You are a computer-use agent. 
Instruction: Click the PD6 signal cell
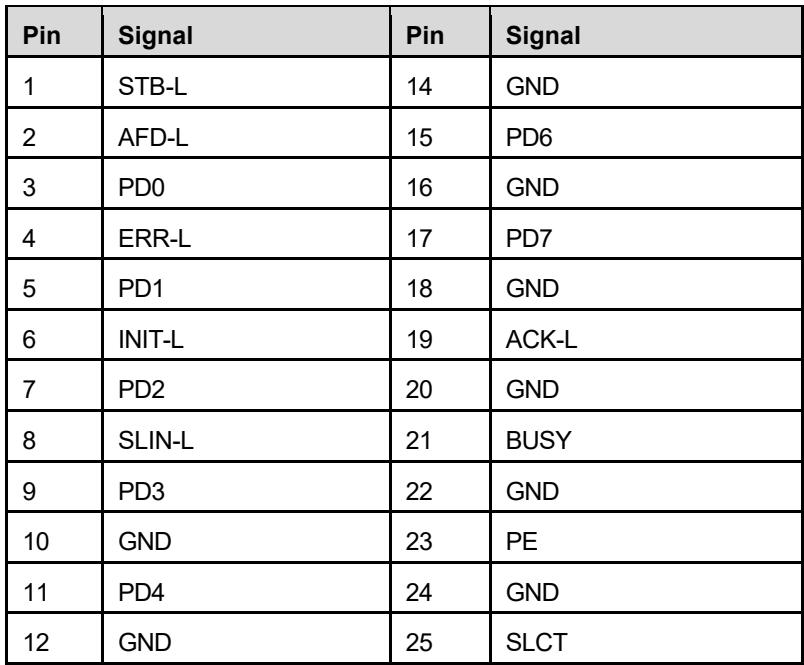click(x=646, y=133)
